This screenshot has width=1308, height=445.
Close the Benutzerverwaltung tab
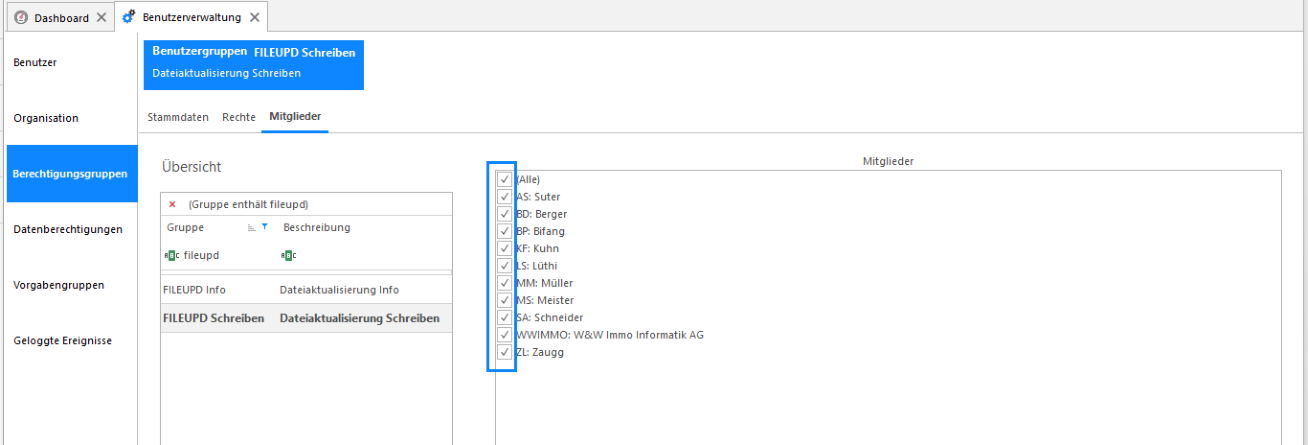254,18
